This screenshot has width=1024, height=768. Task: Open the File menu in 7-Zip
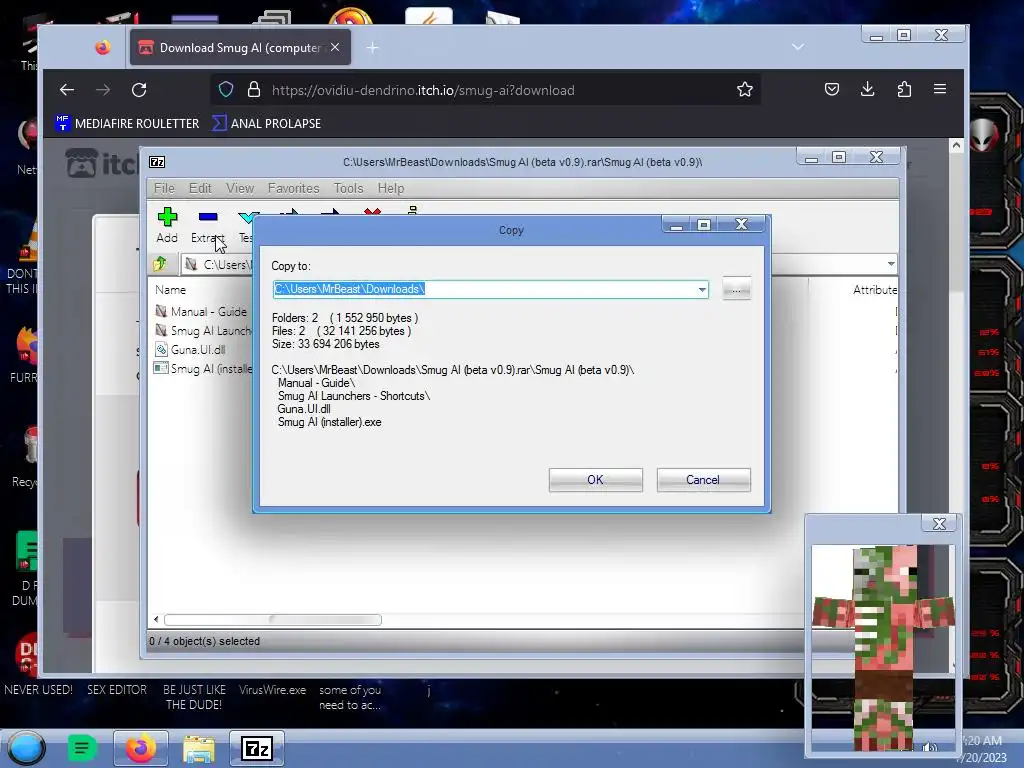point(164,188)
